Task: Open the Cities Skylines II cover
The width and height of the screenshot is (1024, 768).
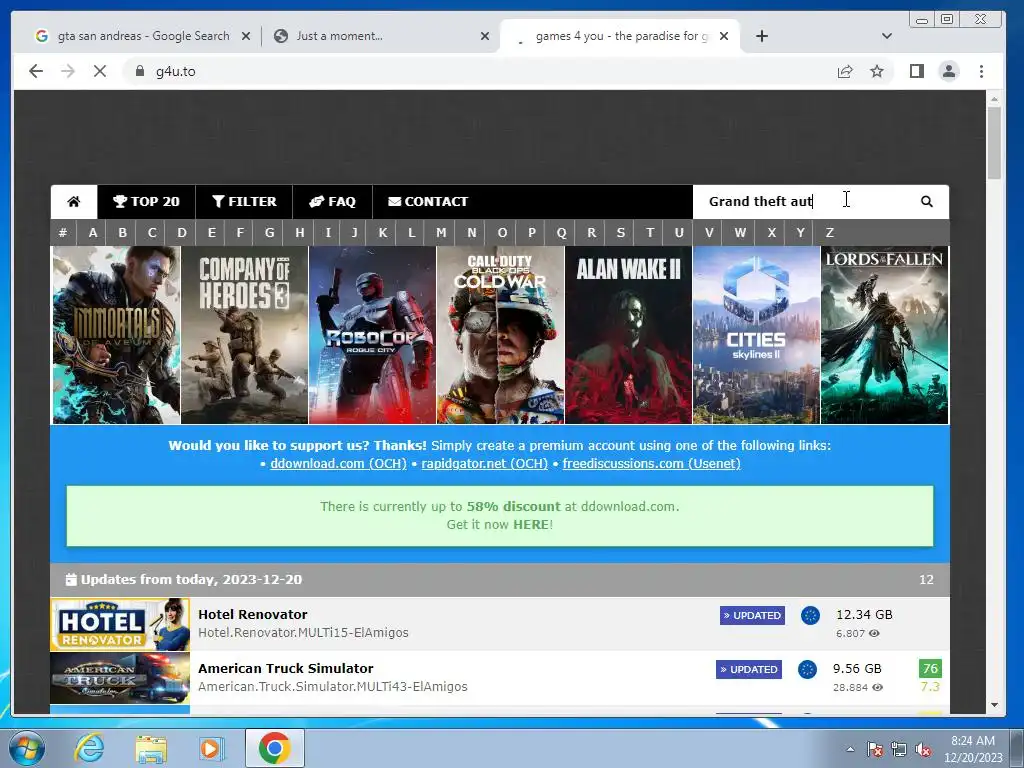Action: [x=756, y=335]
